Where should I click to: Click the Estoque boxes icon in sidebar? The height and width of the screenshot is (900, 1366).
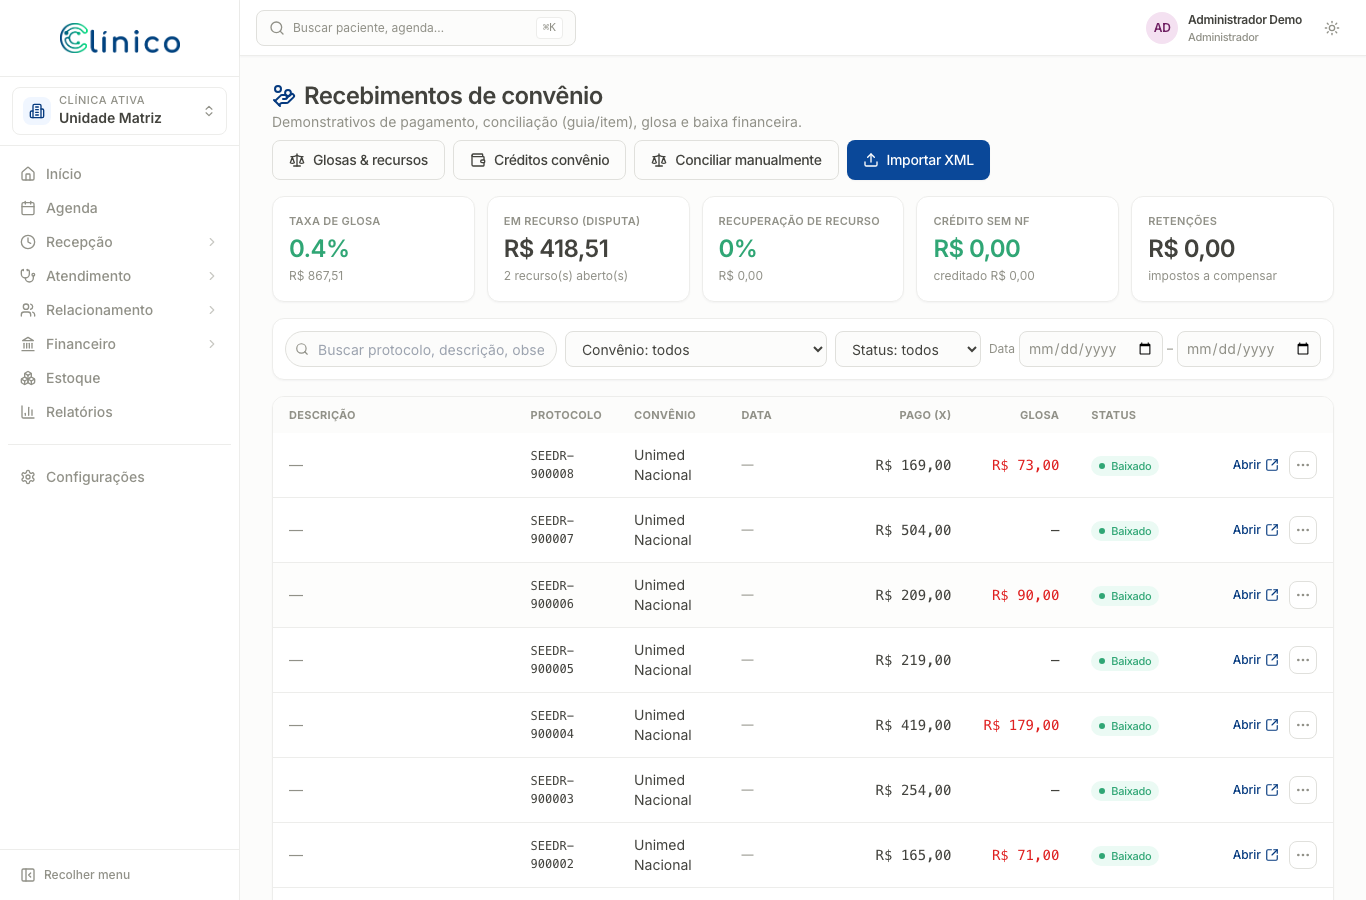click(x=28, y=378)
